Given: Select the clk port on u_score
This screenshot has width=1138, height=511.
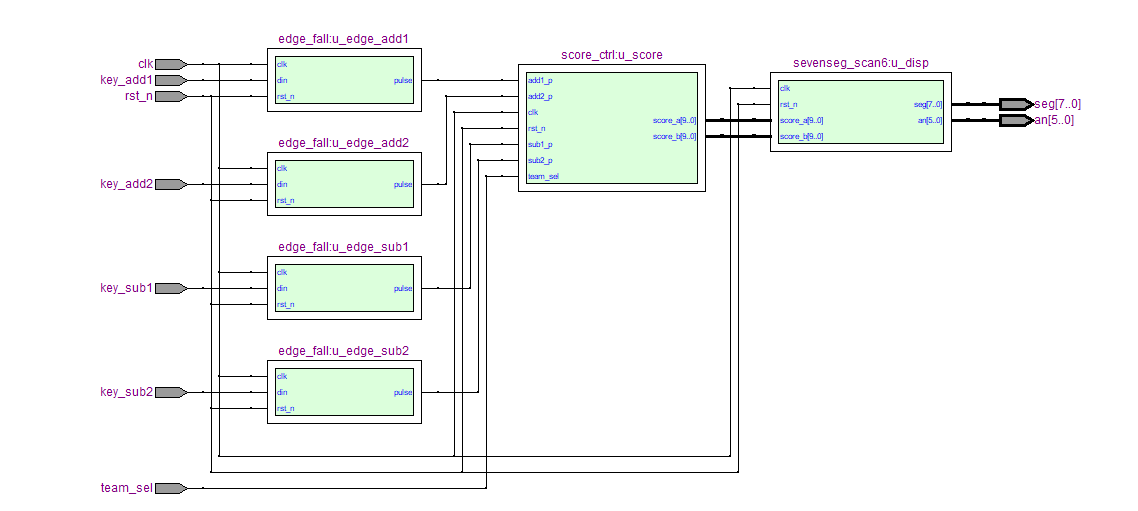Looking at the screenshot, I should (533, 113).
